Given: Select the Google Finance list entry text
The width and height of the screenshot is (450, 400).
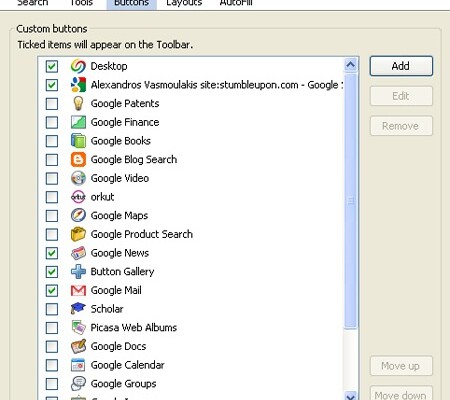Looking at the screenshot, I should tap(125, 122).
